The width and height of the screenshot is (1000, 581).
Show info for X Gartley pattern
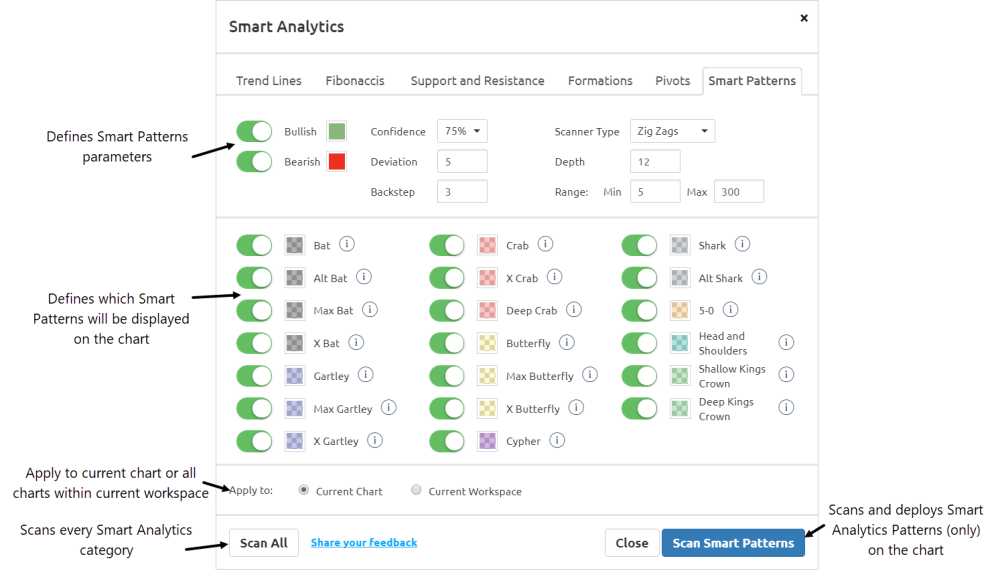click(x=375, y=441)
